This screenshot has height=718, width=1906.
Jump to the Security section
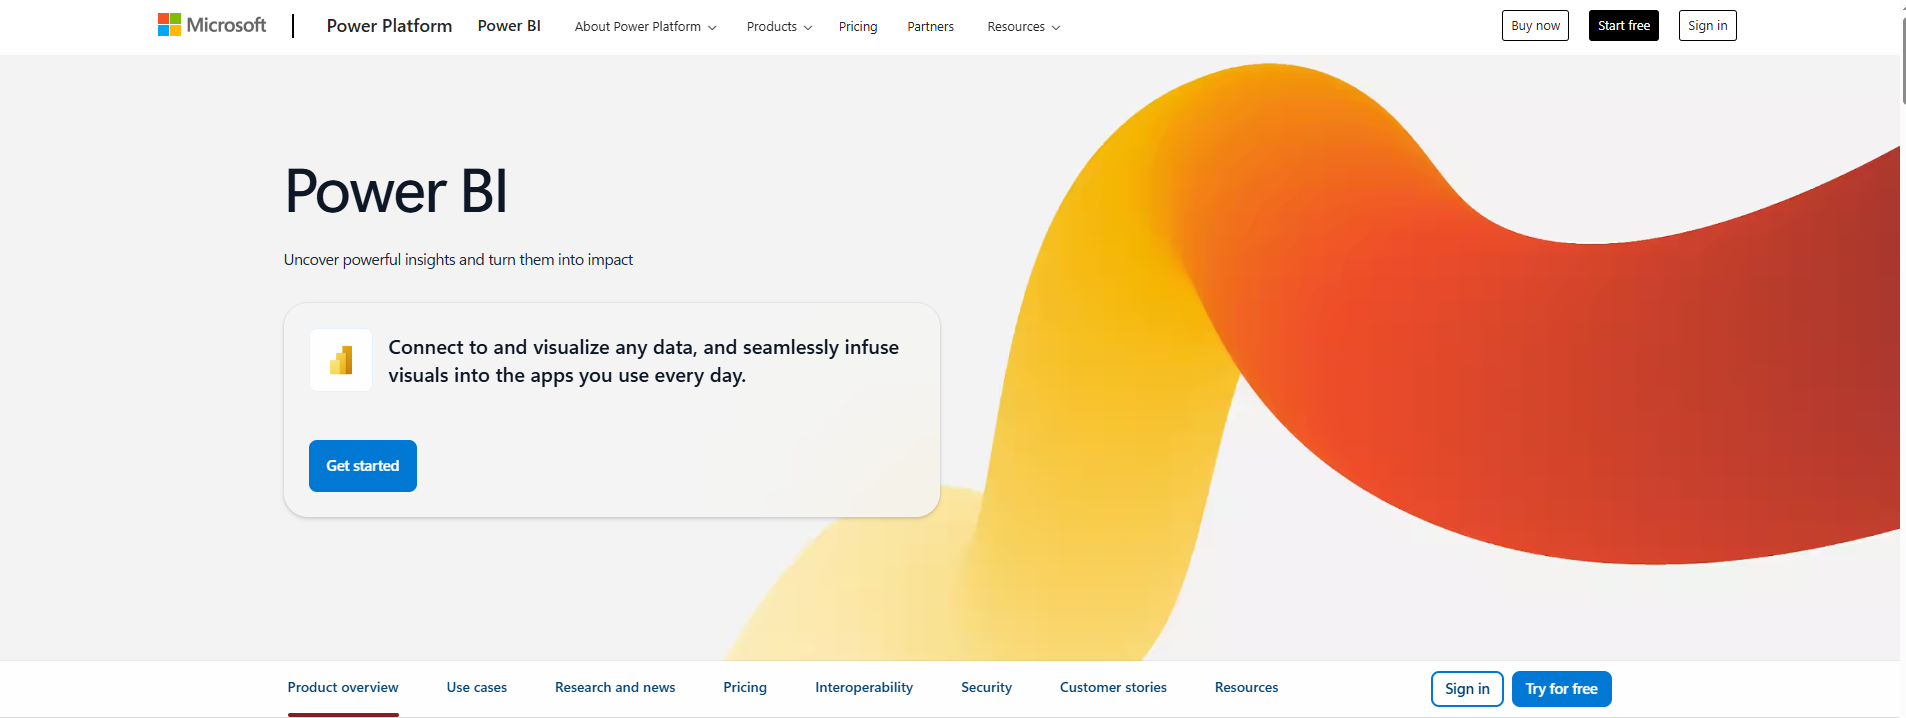pos(986,688)
